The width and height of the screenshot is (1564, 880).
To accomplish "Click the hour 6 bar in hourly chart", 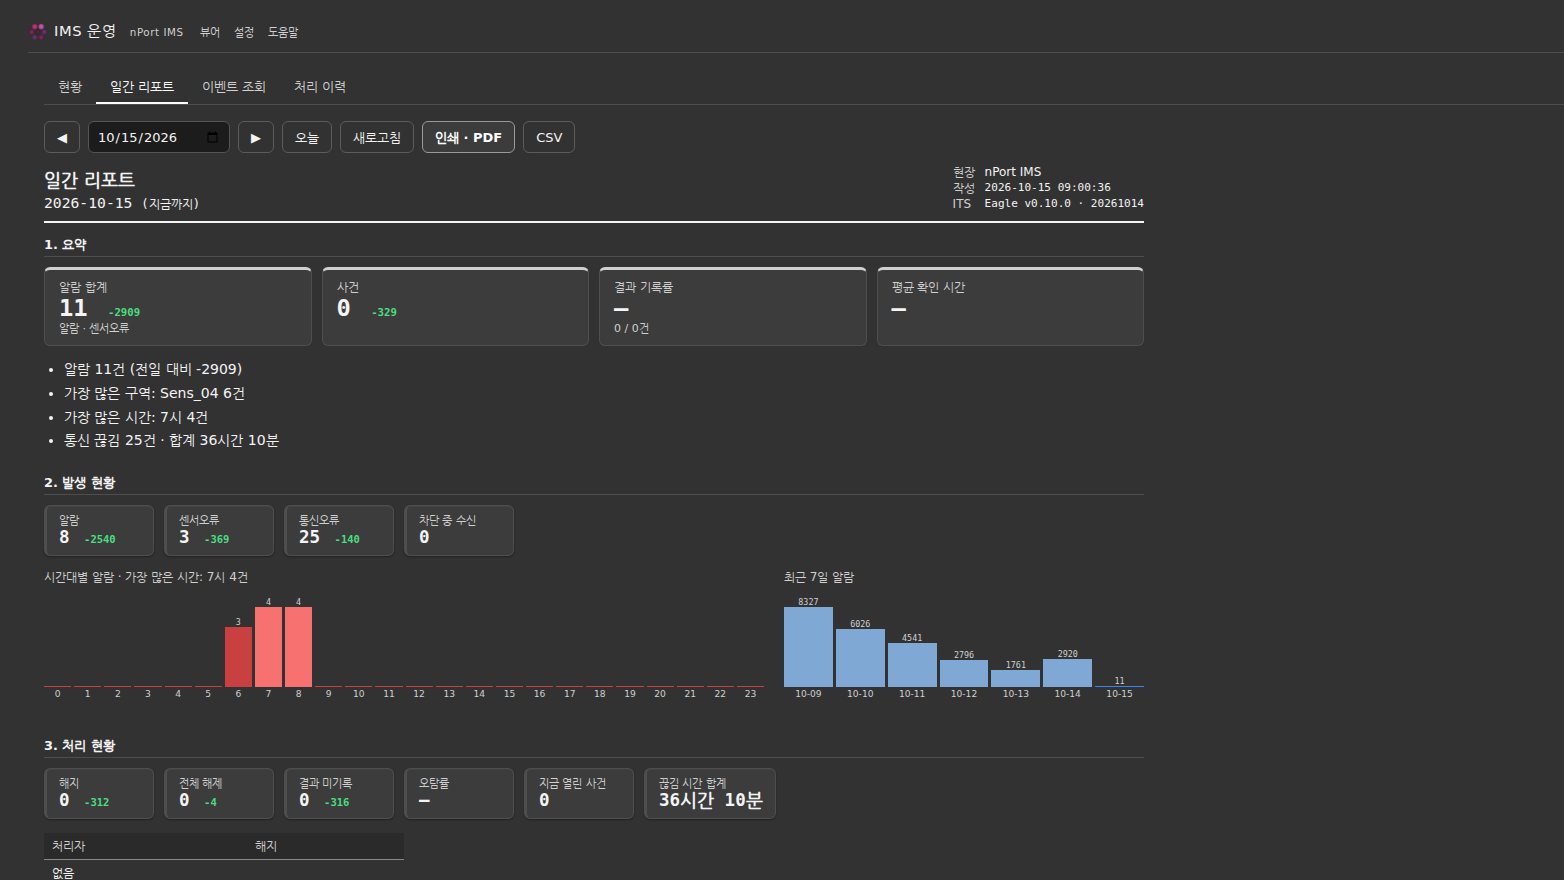I will pos(238,657).
